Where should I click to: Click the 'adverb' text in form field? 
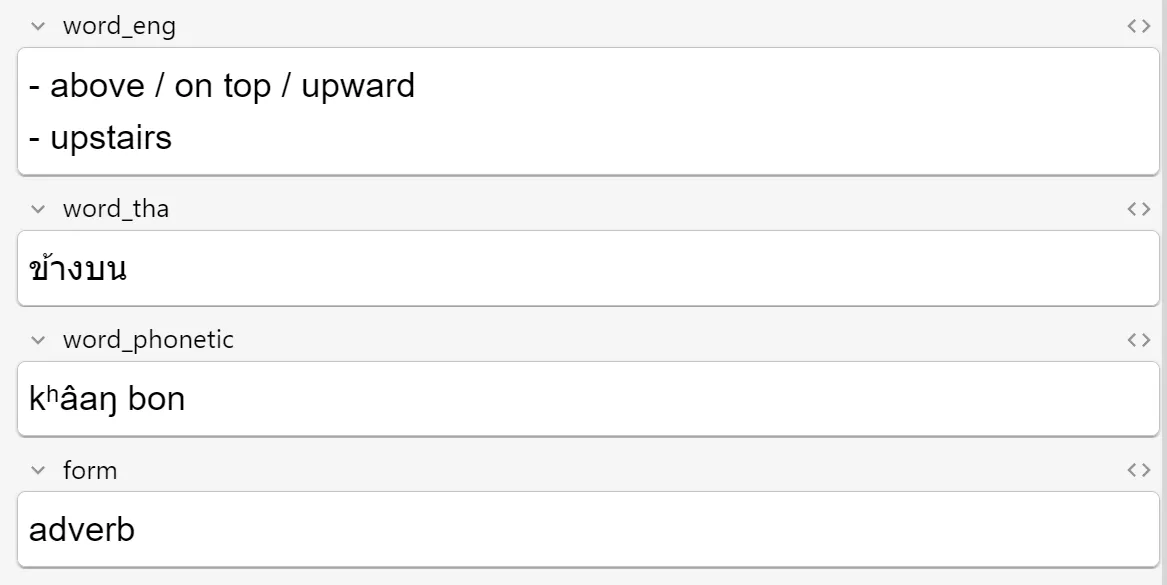82,530
